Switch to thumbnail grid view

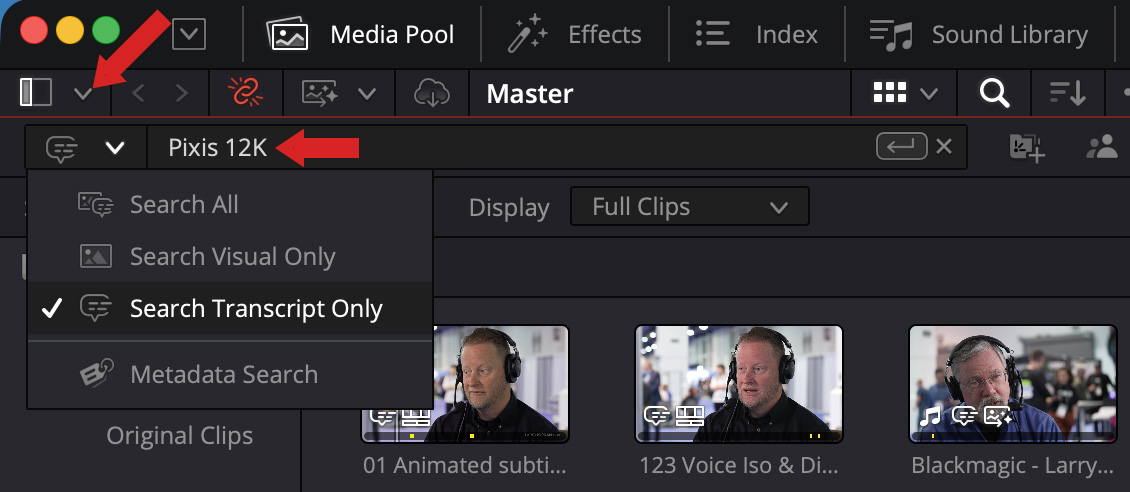889,93
